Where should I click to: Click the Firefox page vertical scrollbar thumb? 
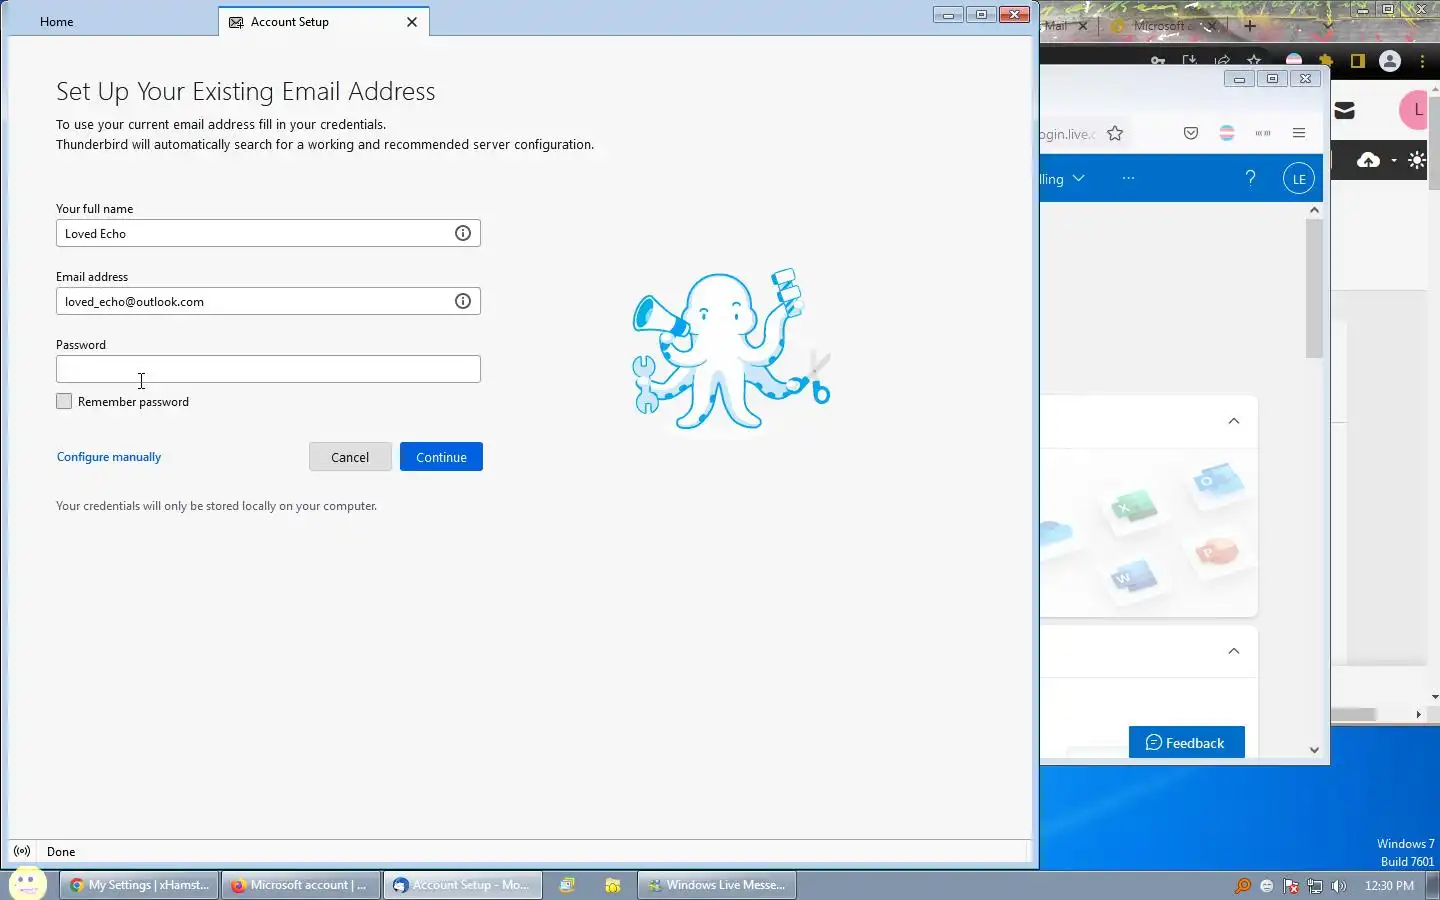pyautogui.click(x=1314, y=288)
